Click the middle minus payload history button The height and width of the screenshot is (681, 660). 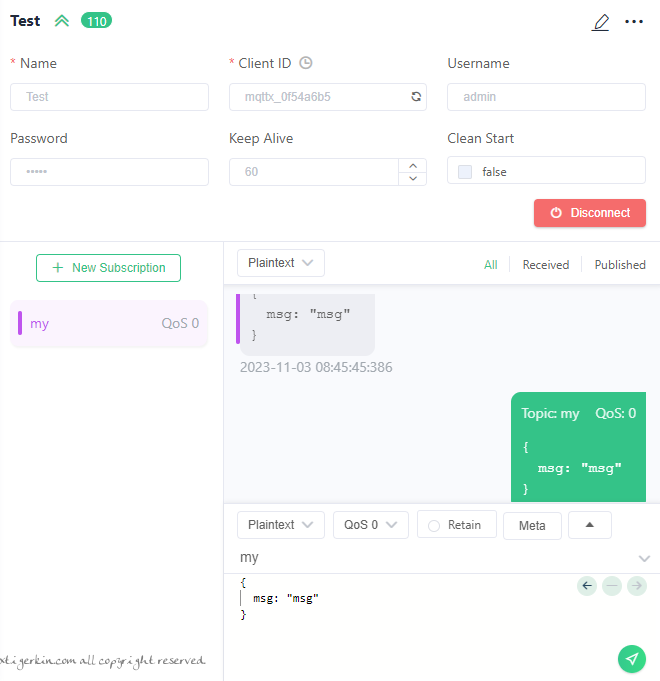click(x=612, y=586)
